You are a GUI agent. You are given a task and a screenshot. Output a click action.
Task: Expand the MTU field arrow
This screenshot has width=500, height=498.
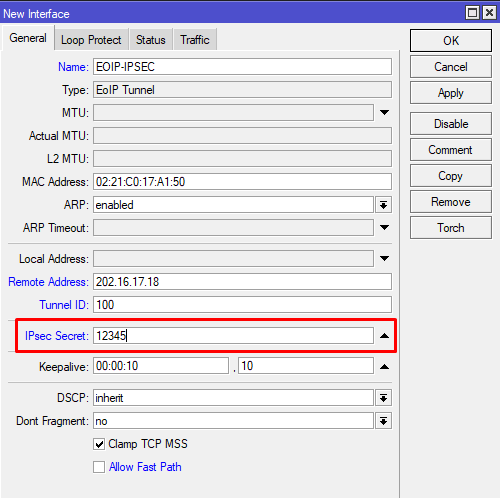coord(384,113)
